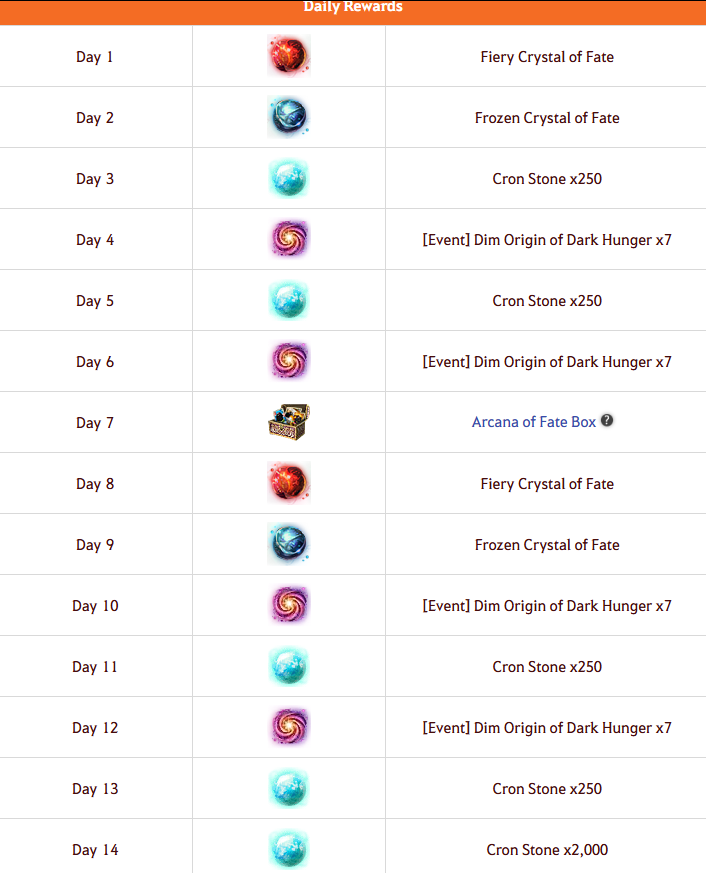Select the Day 14 Cron Stone icon
The height and width of the screenshot is (873, 706).
coord(288,849)
